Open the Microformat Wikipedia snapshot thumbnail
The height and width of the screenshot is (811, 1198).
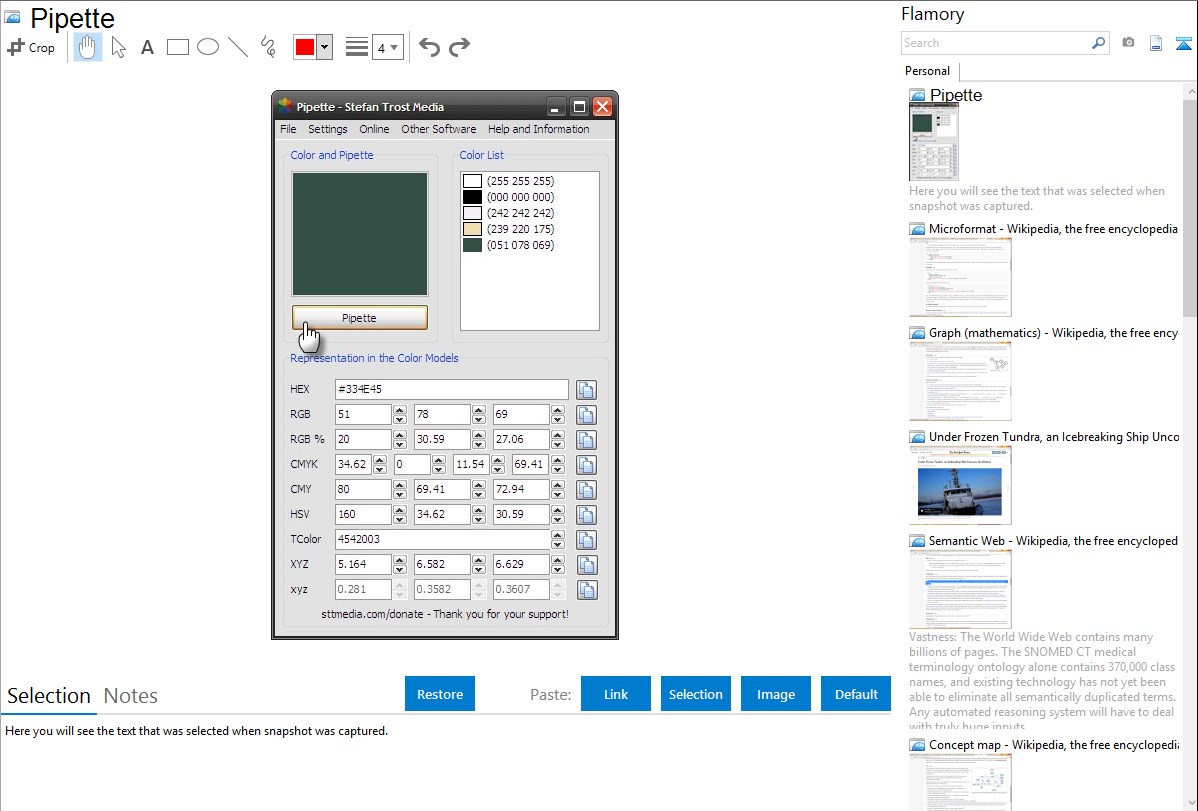[960, 277]
